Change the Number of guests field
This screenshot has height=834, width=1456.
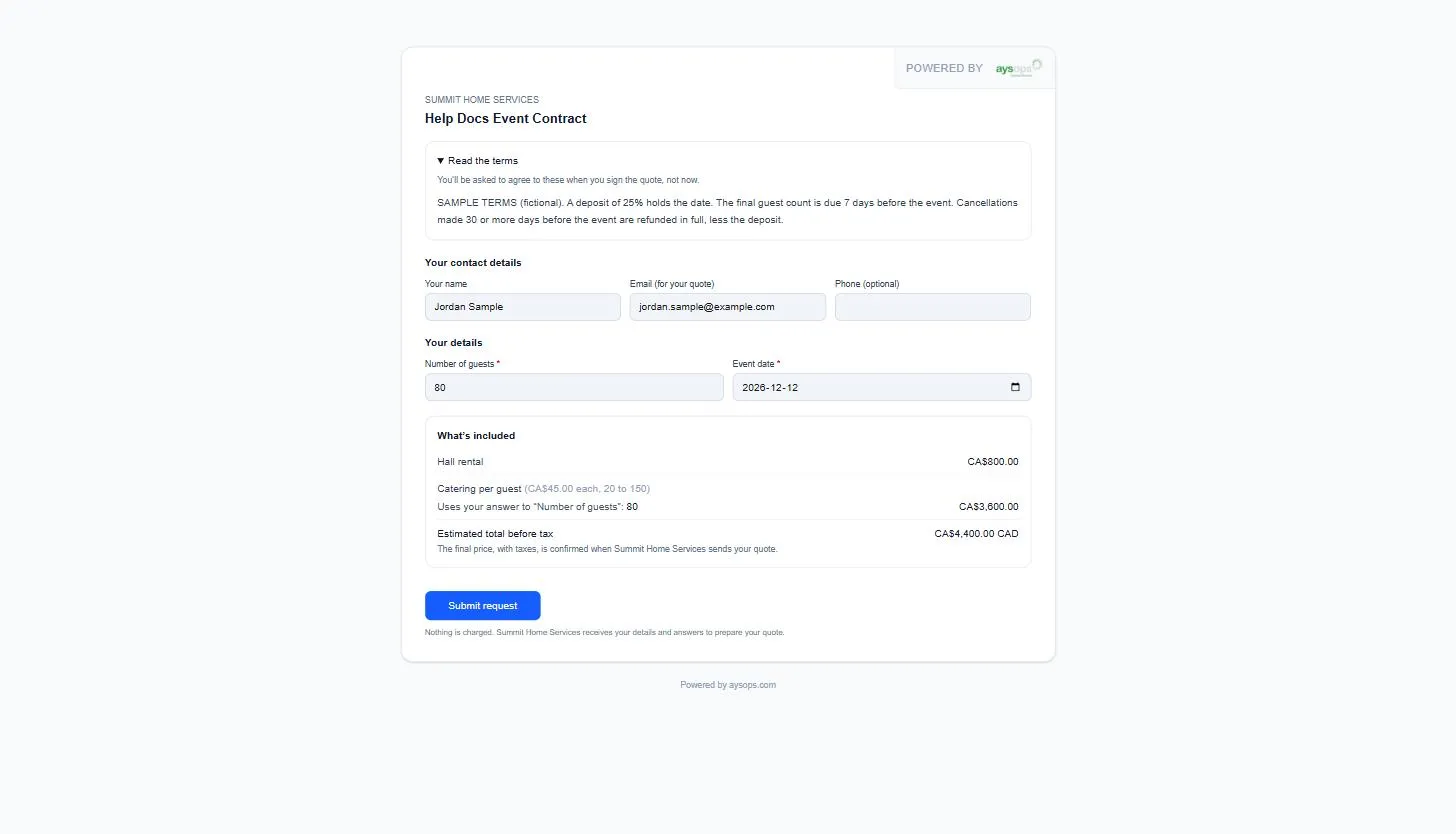(x=574, y=387)
